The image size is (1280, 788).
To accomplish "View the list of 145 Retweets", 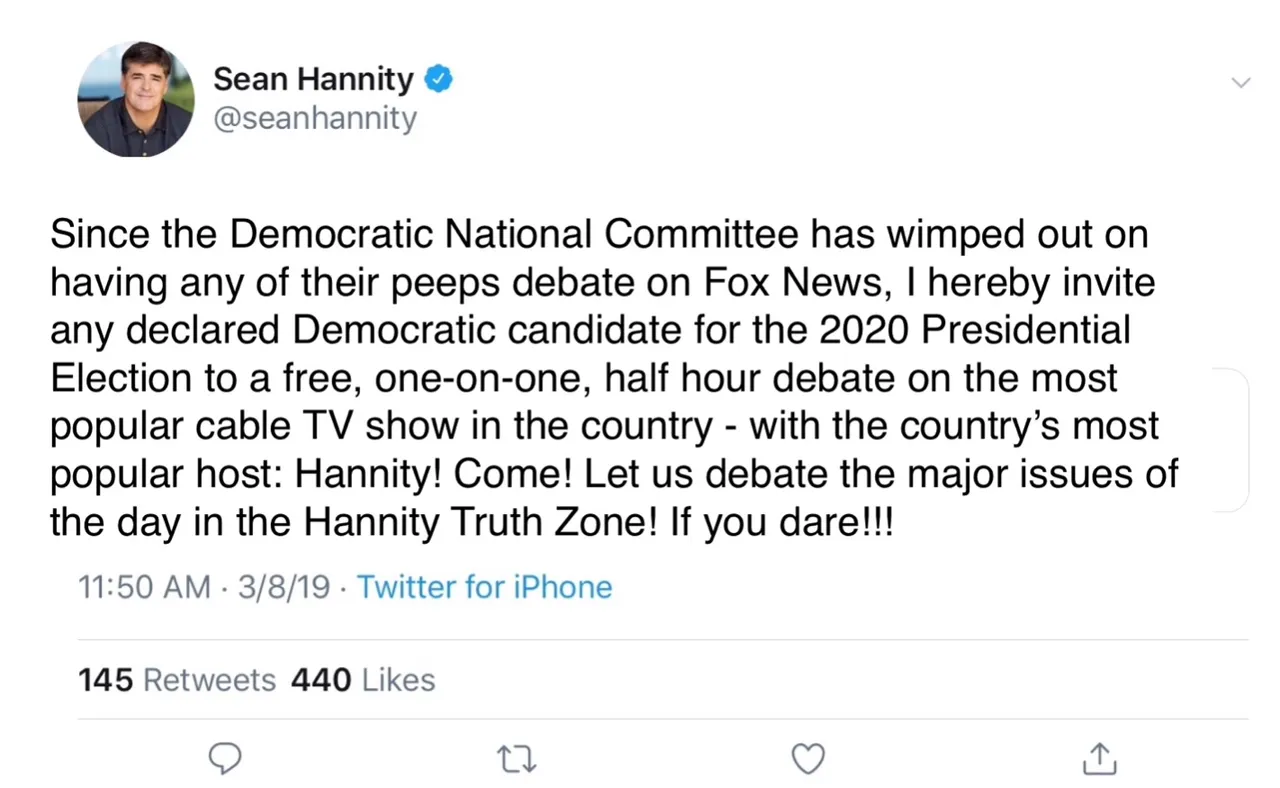I will pos(177,680).
